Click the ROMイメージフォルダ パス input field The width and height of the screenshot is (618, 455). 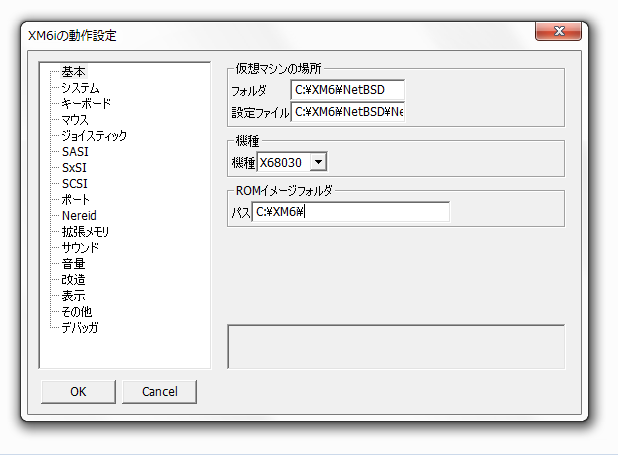pos(351,212)
